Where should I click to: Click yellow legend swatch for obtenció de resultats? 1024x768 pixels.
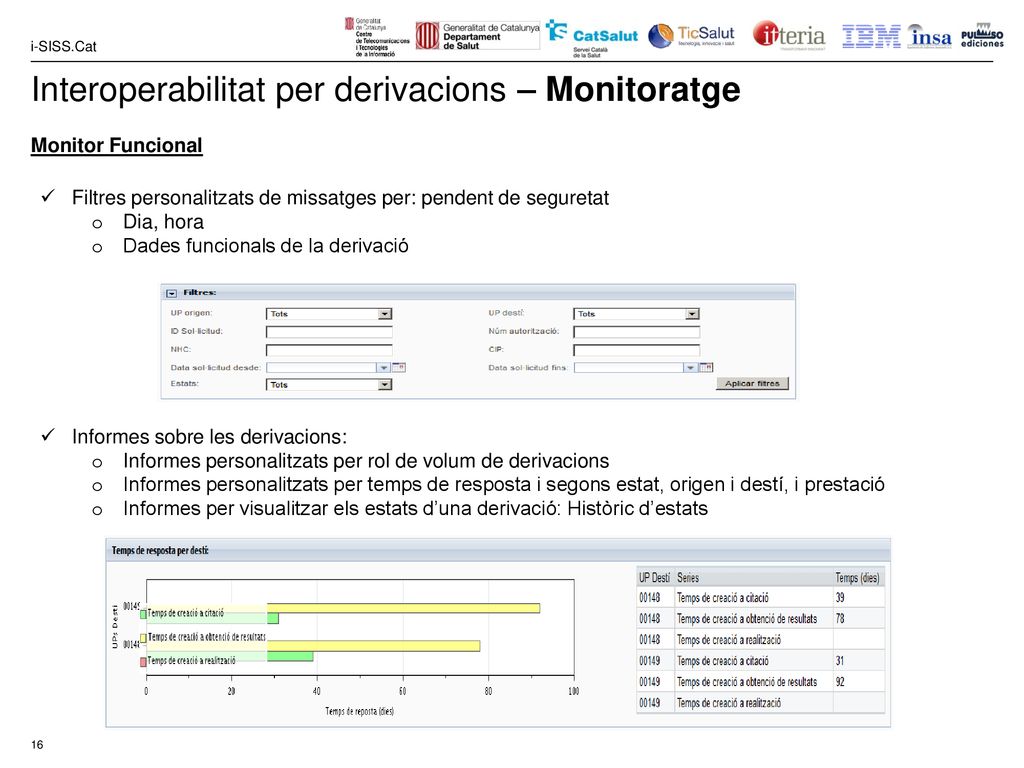(144, 638)
